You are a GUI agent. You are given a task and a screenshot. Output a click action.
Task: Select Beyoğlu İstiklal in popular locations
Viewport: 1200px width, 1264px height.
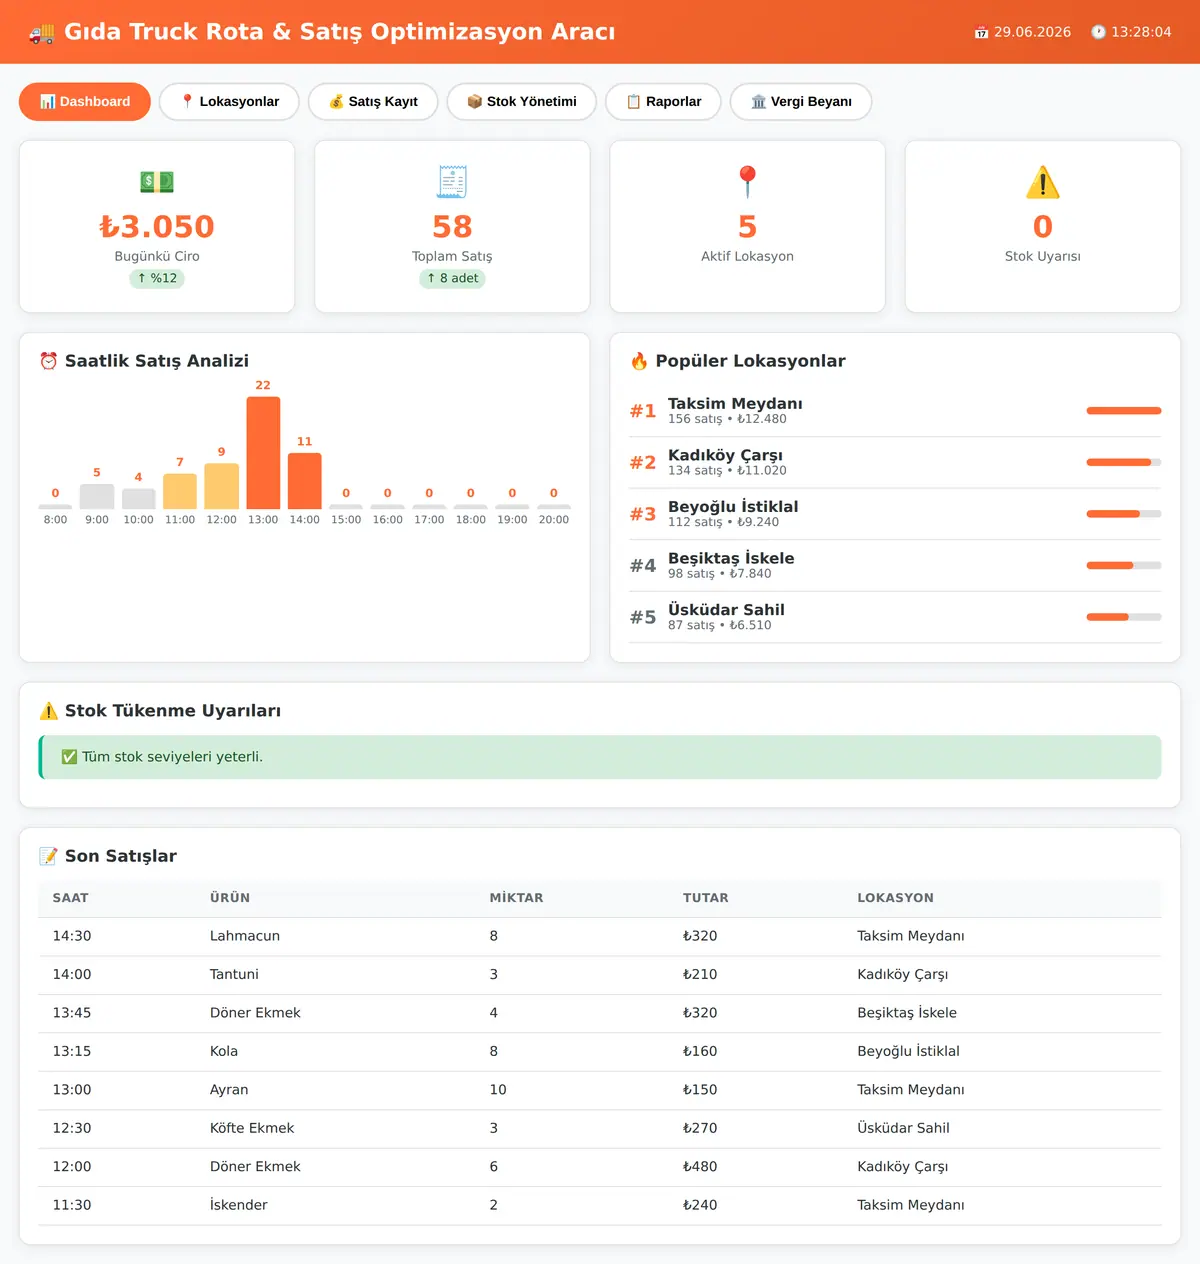895,514
